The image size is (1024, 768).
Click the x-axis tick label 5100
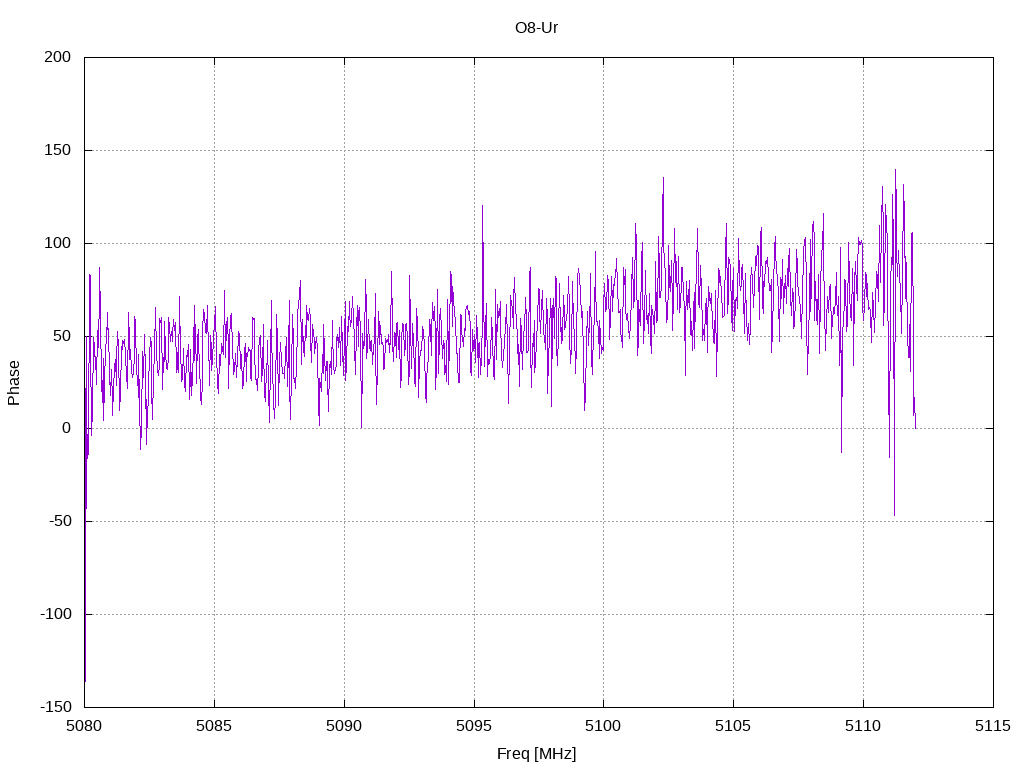[x=603, y=726]
